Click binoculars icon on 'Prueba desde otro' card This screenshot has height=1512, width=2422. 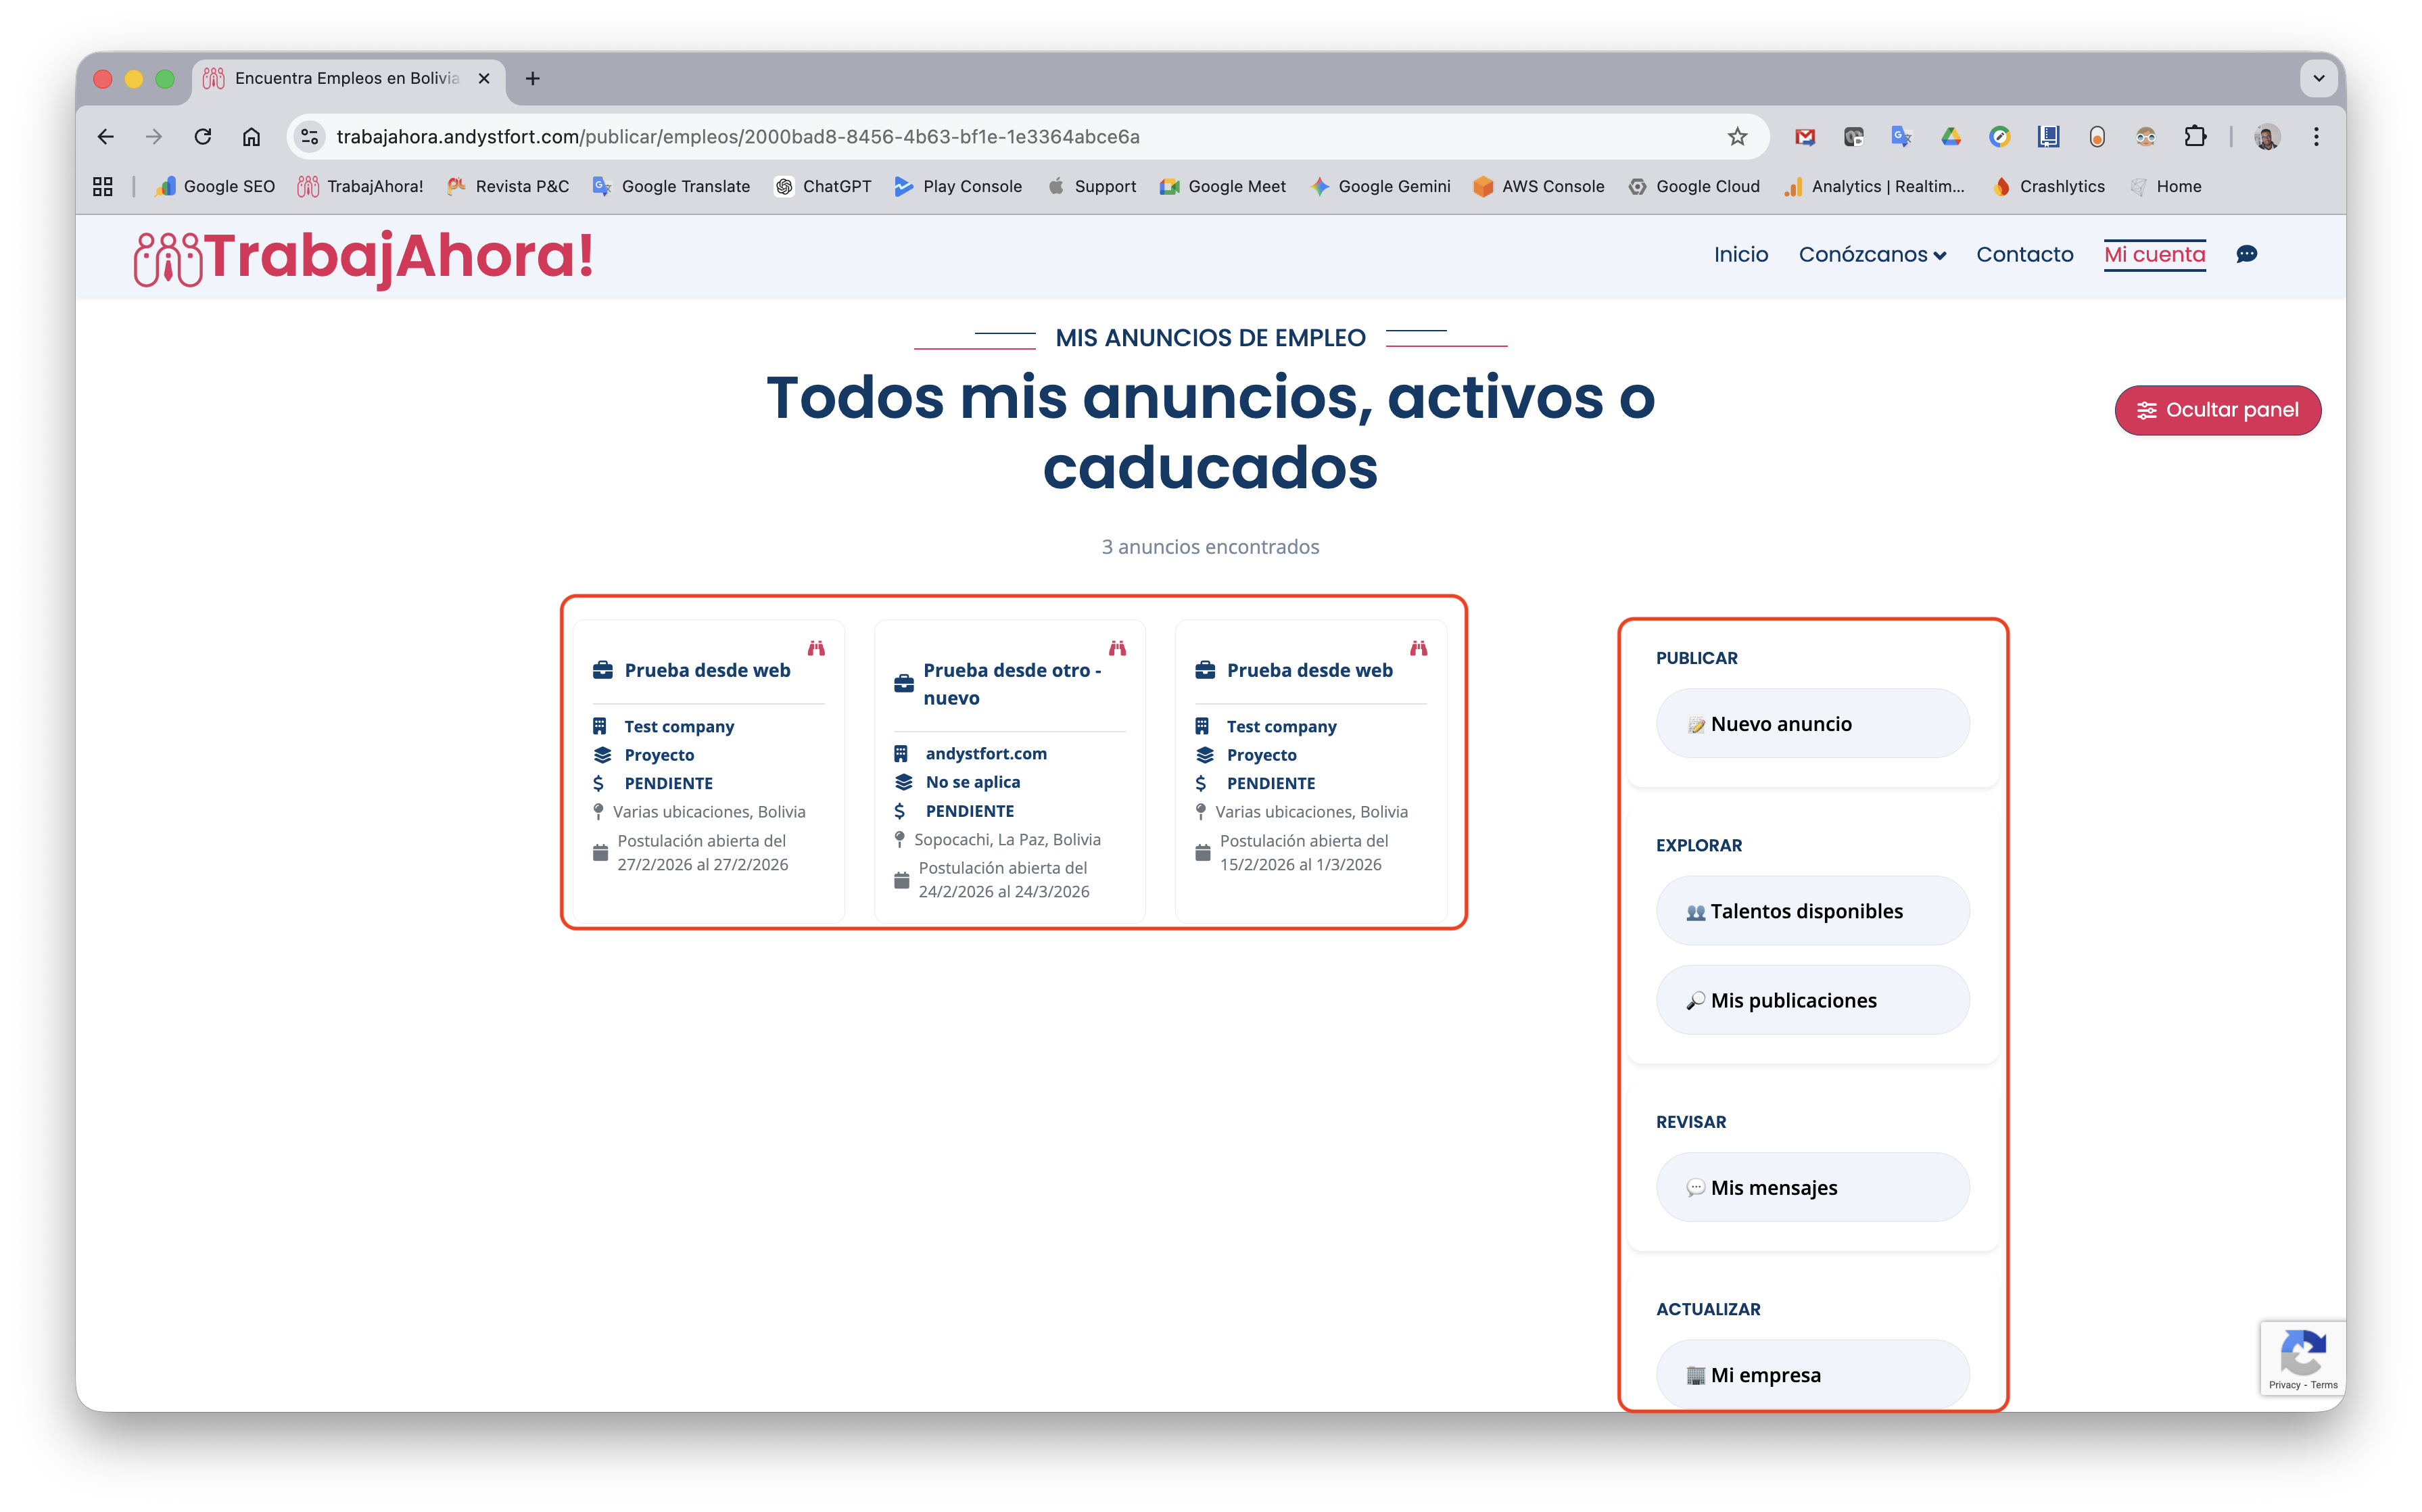[x=1117, y=648]
